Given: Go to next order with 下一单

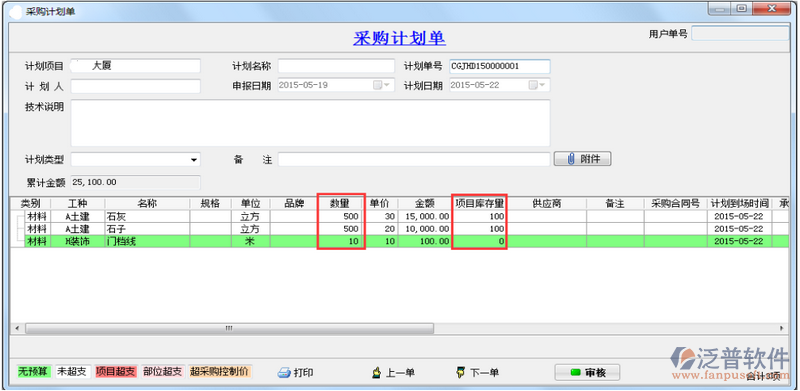Looking at the screenshot, I should [477, 373].
